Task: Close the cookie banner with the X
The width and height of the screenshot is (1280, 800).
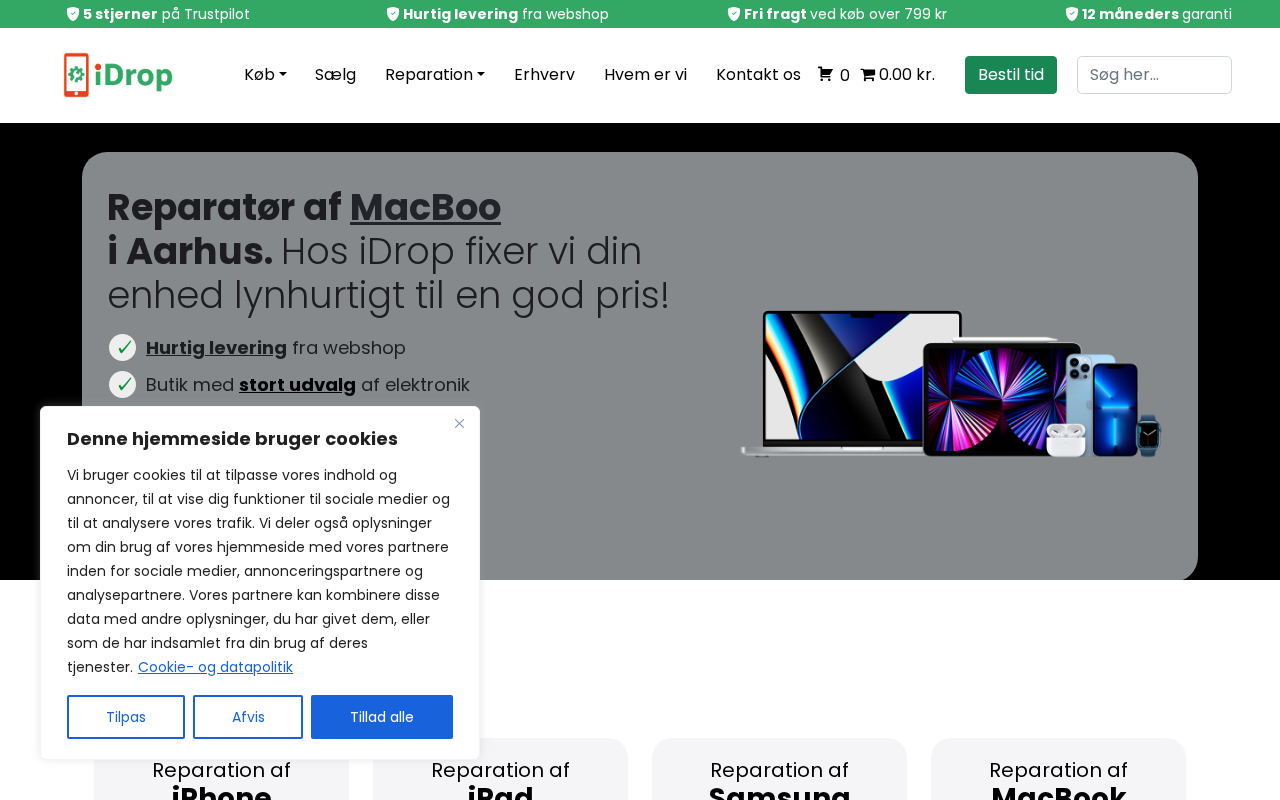Action: click(459, 424)
